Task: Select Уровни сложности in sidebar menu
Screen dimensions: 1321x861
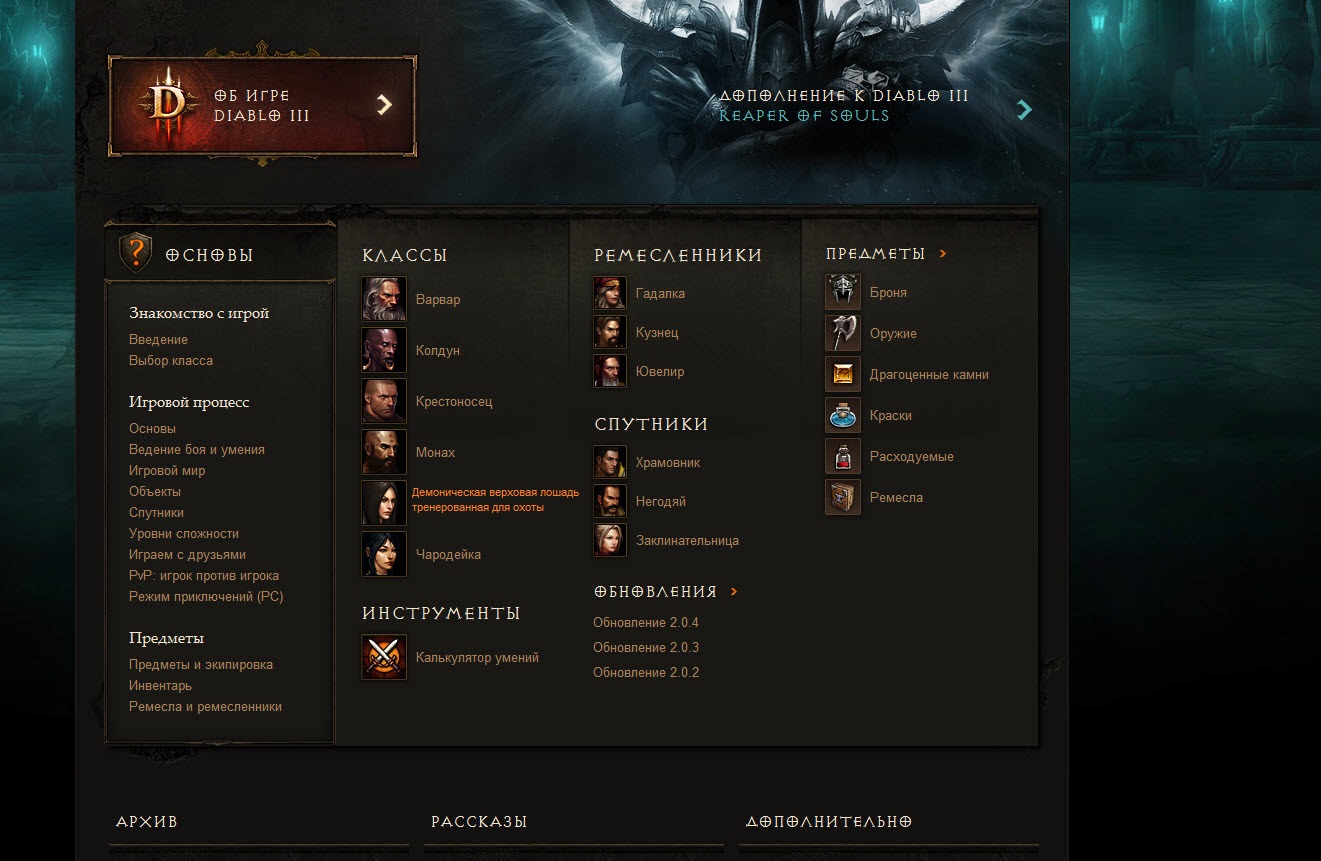Action: pos(184,534)
